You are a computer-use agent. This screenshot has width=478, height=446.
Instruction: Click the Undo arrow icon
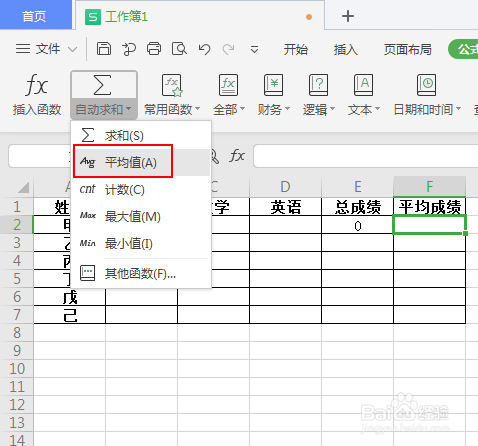204,49
